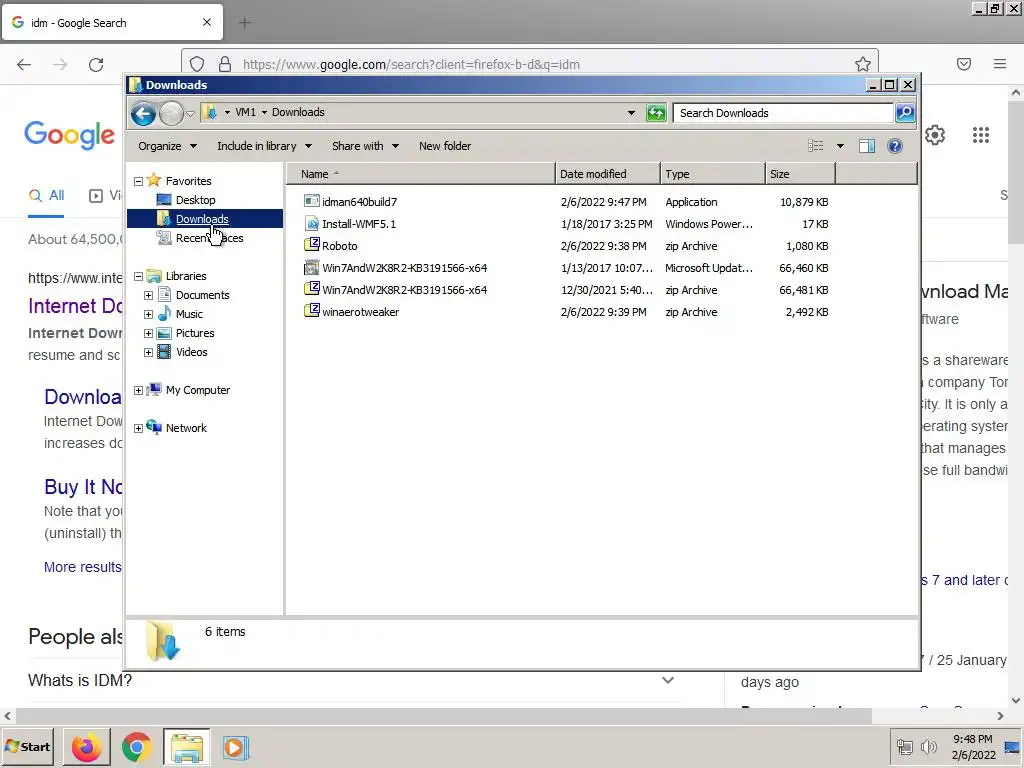The width and height of the screenshot is (1024, 768).
Task: Expand the Videos library node
Action: 148,352
